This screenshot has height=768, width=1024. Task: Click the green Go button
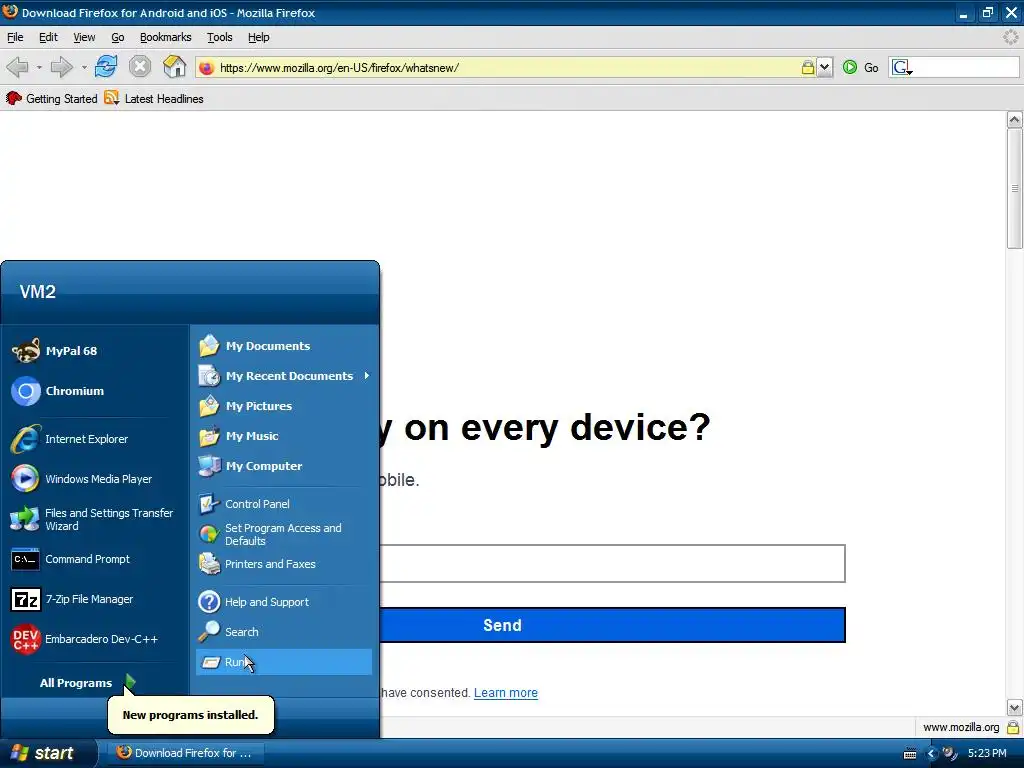click(x=861, y=67)
